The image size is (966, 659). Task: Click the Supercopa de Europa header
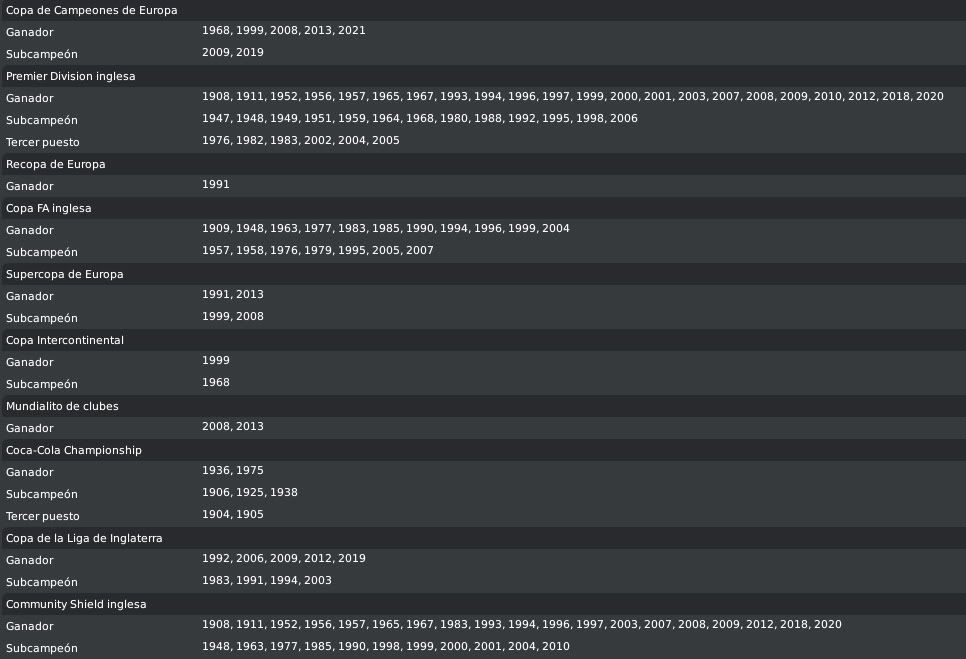point(64,274)
